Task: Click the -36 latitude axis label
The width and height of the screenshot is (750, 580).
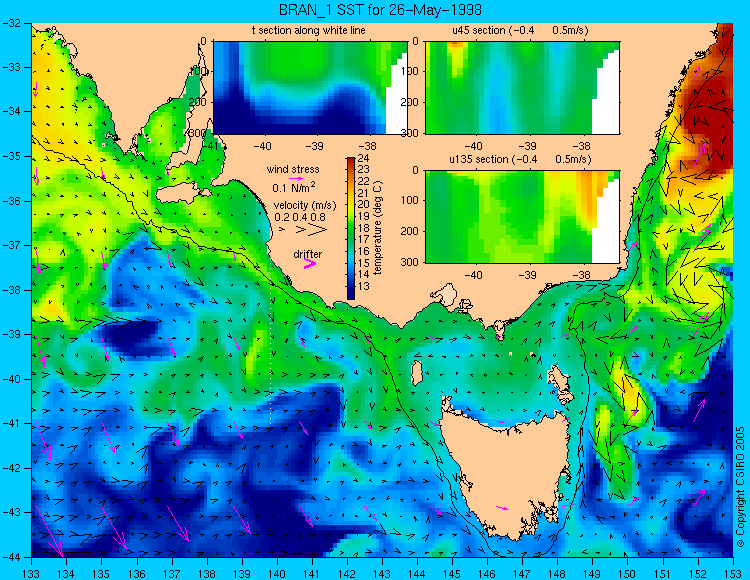Action: pos(12,201)
